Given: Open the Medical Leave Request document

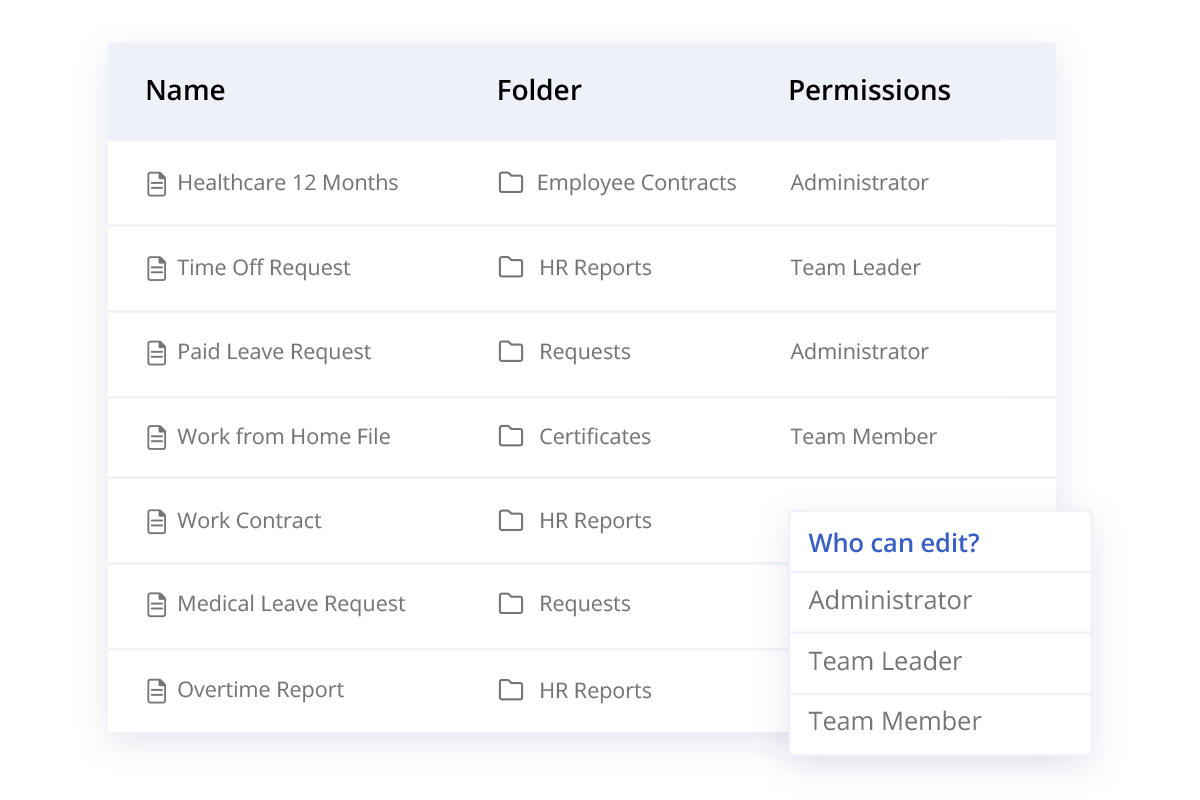Looking at the screenshot, I should coord(291,604).
